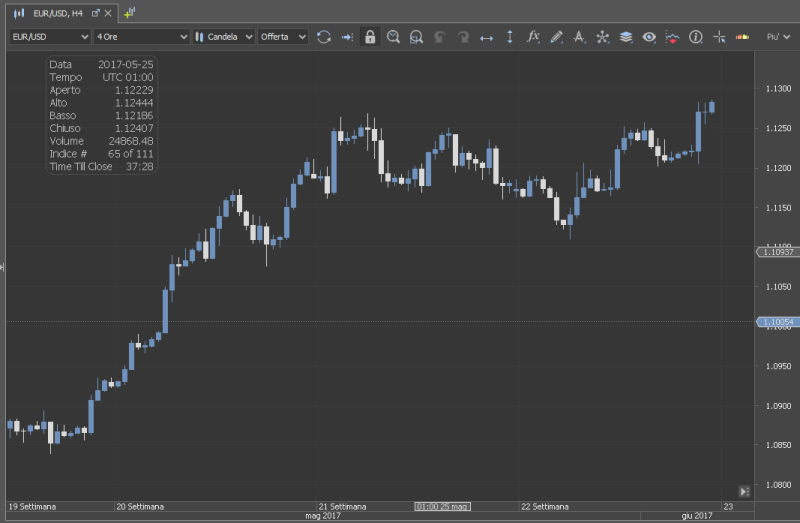Fit chart horizontally with the double-arrow icon
Image resolution: width=800 pixels, height=523 pixels.
487,37
